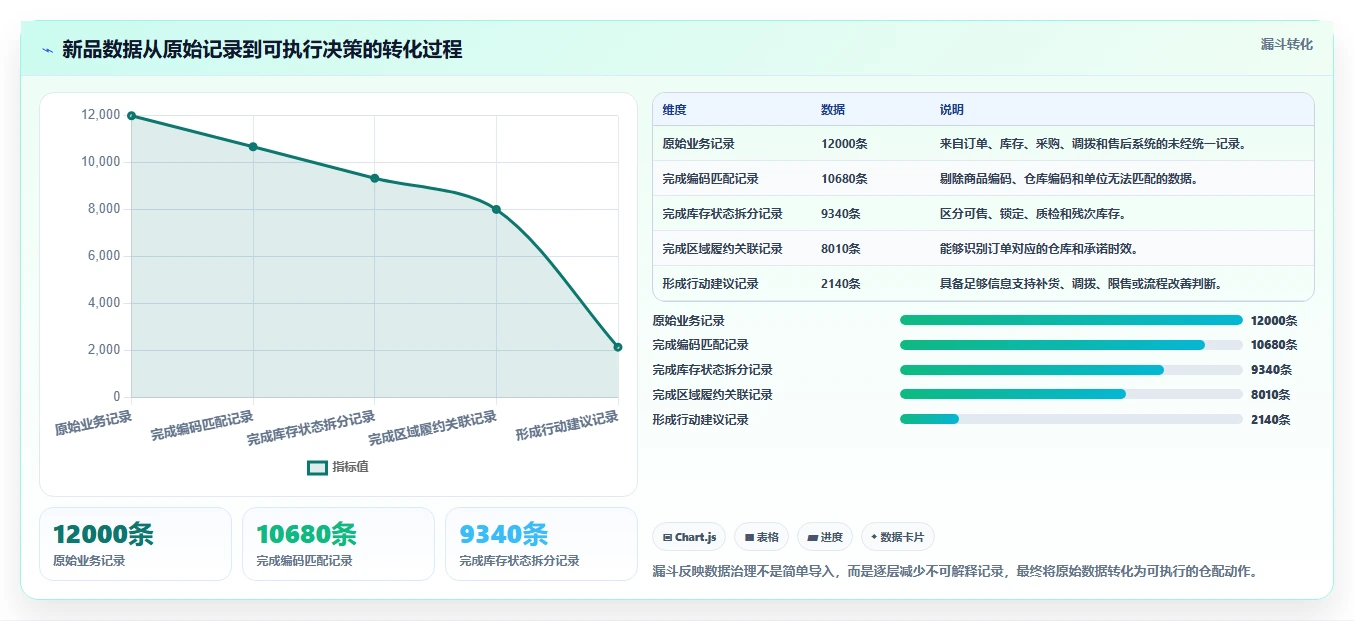Toggle the 指标值 legend color box
The width and height of the screenshot is (1354, 621).
pos(317,467)
